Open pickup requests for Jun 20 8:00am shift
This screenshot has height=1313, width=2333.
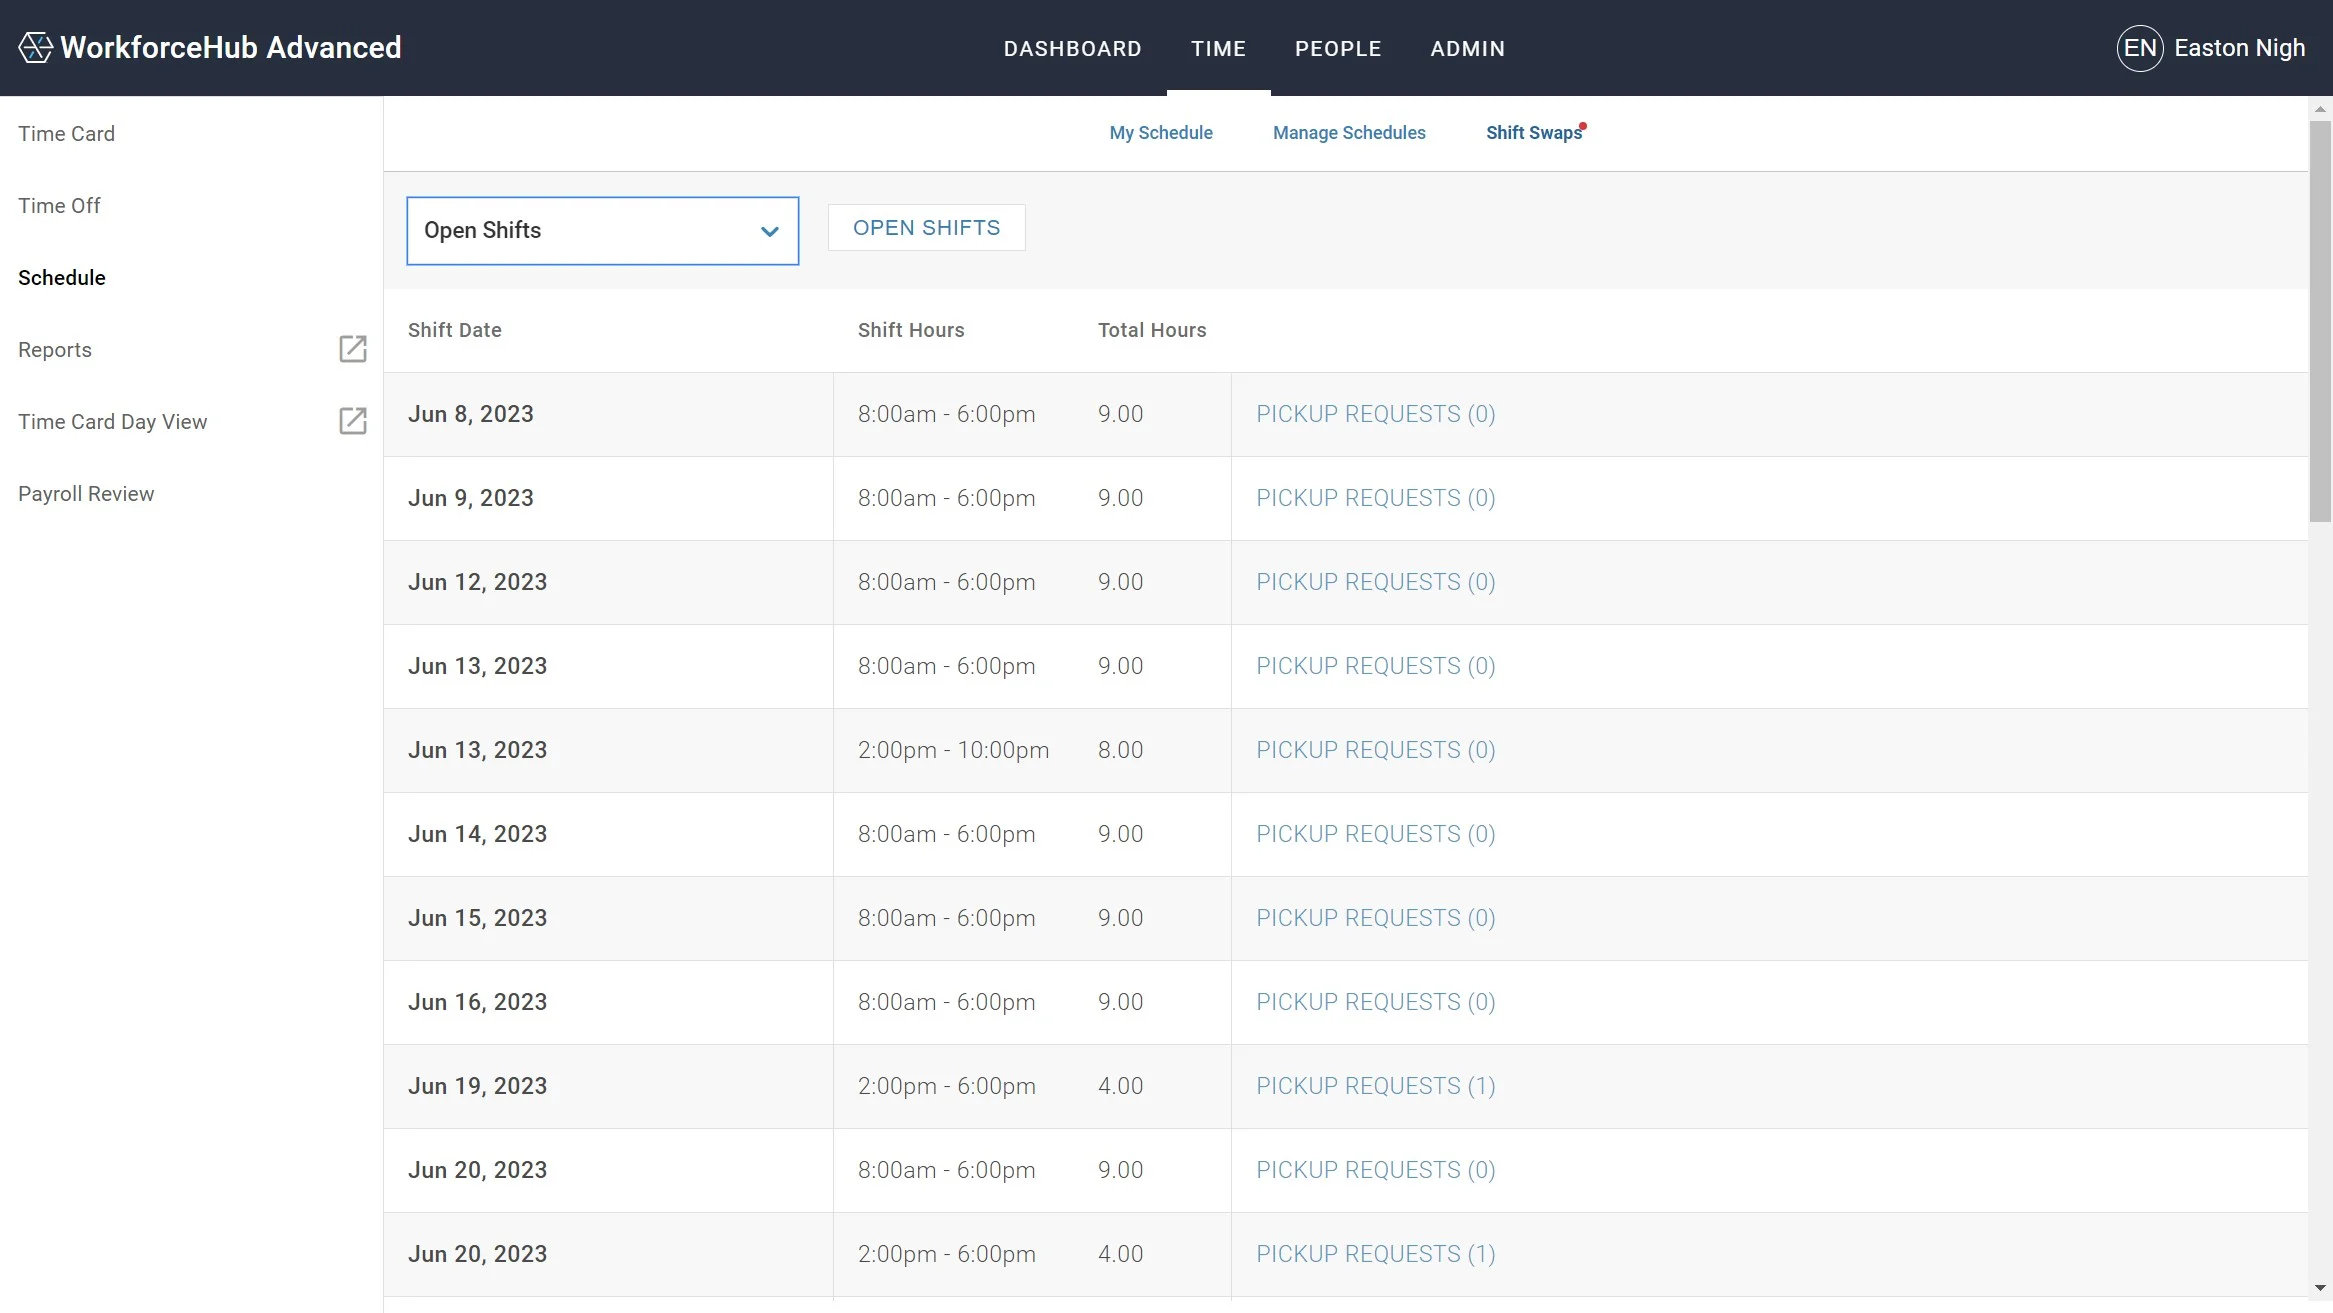(x=1376, y=1170)
